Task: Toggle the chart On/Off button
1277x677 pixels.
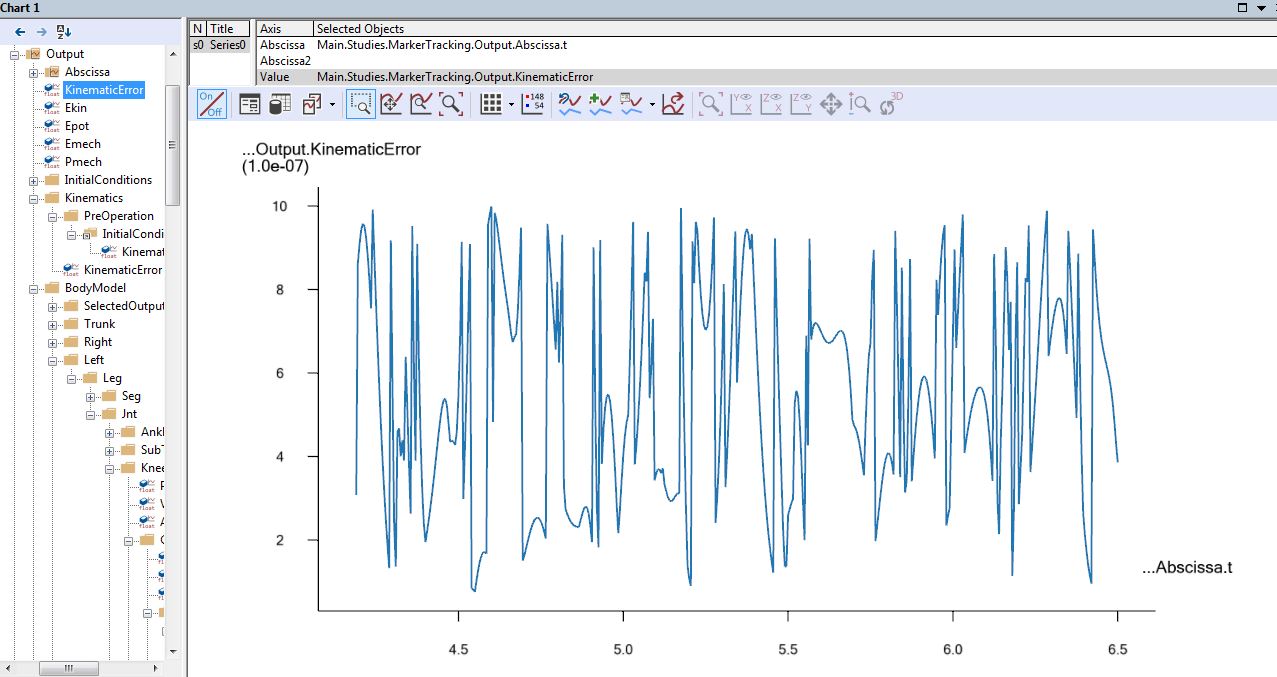Action: 211,103
